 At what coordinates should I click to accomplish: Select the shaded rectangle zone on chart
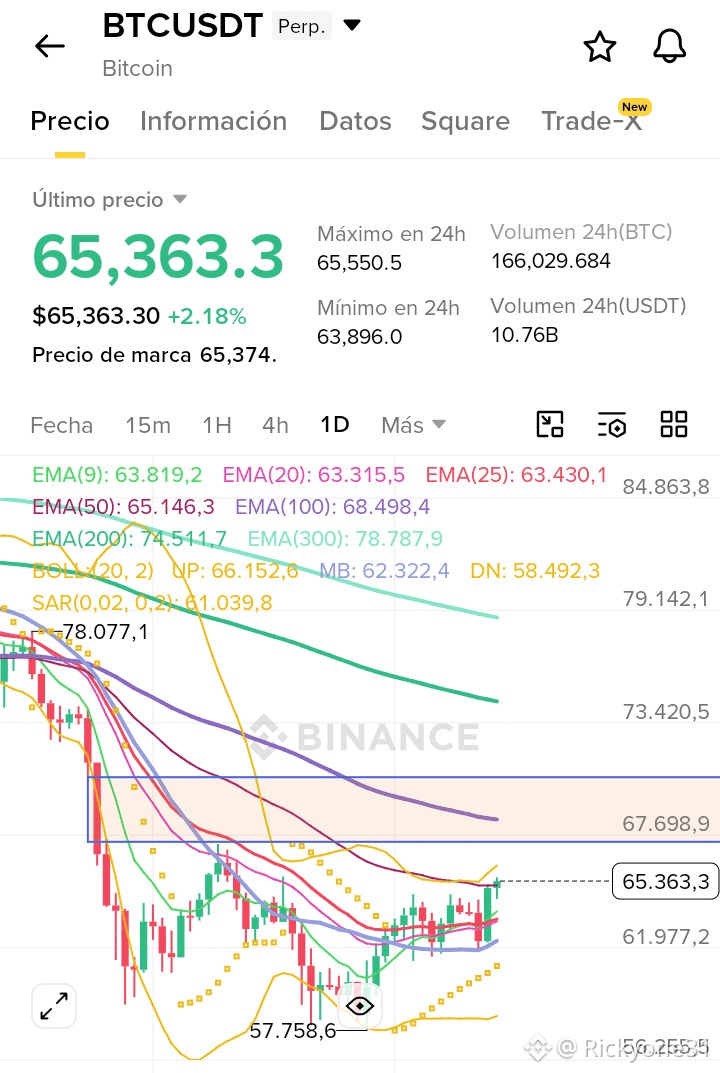404,810
